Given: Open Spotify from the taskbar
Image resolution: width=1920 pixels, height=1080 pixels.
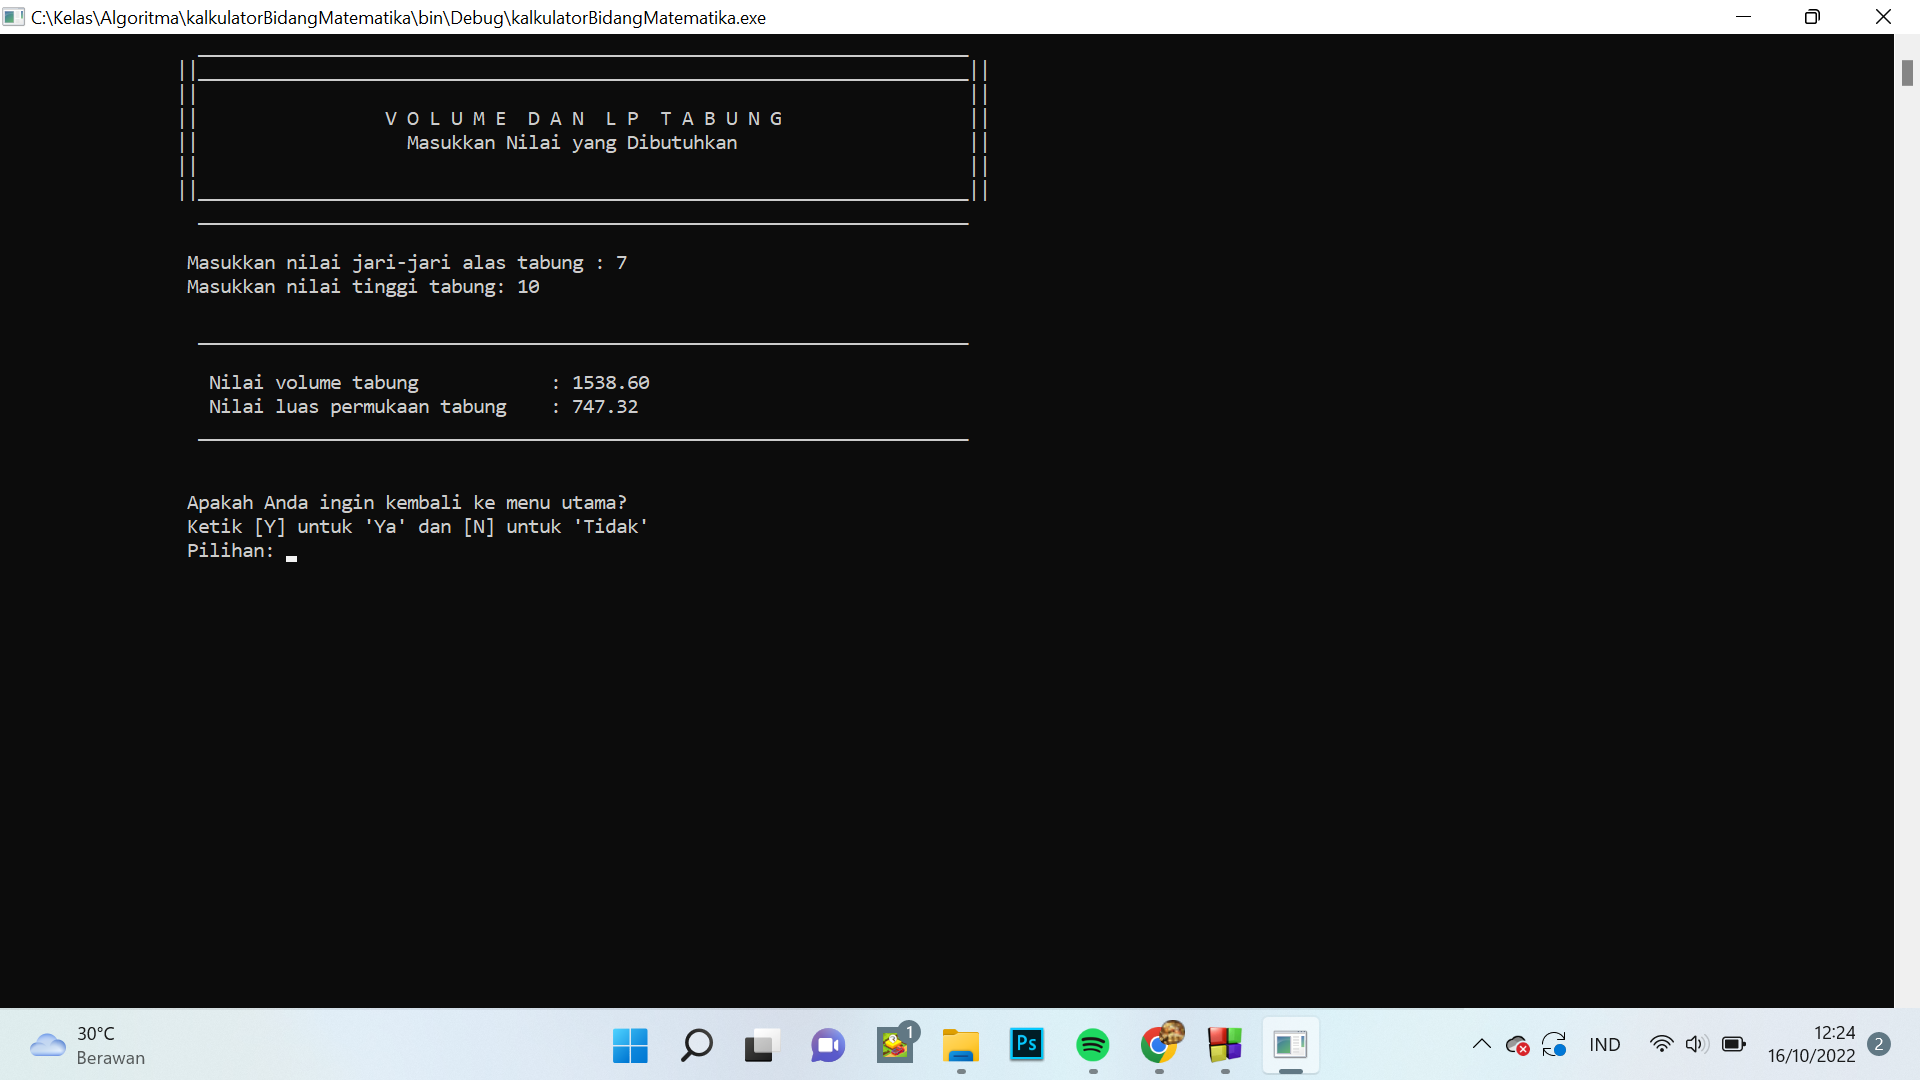Looking at the screenshot, I should point(1092,1045).
